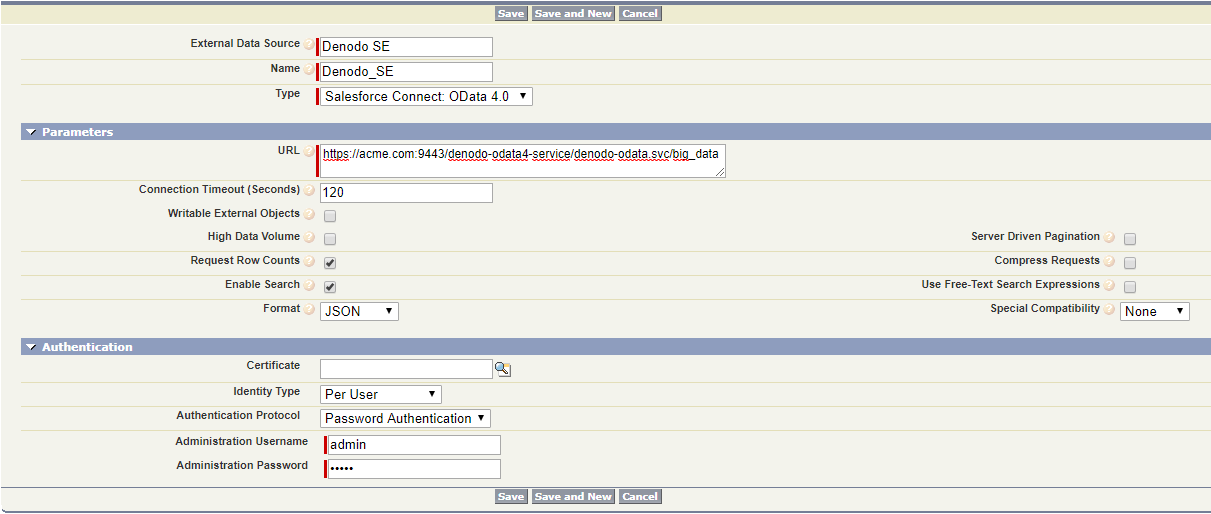Show help icon for Use Free-Text Search Expressions
1211x514 pixels.
(x=1109, y=286)
